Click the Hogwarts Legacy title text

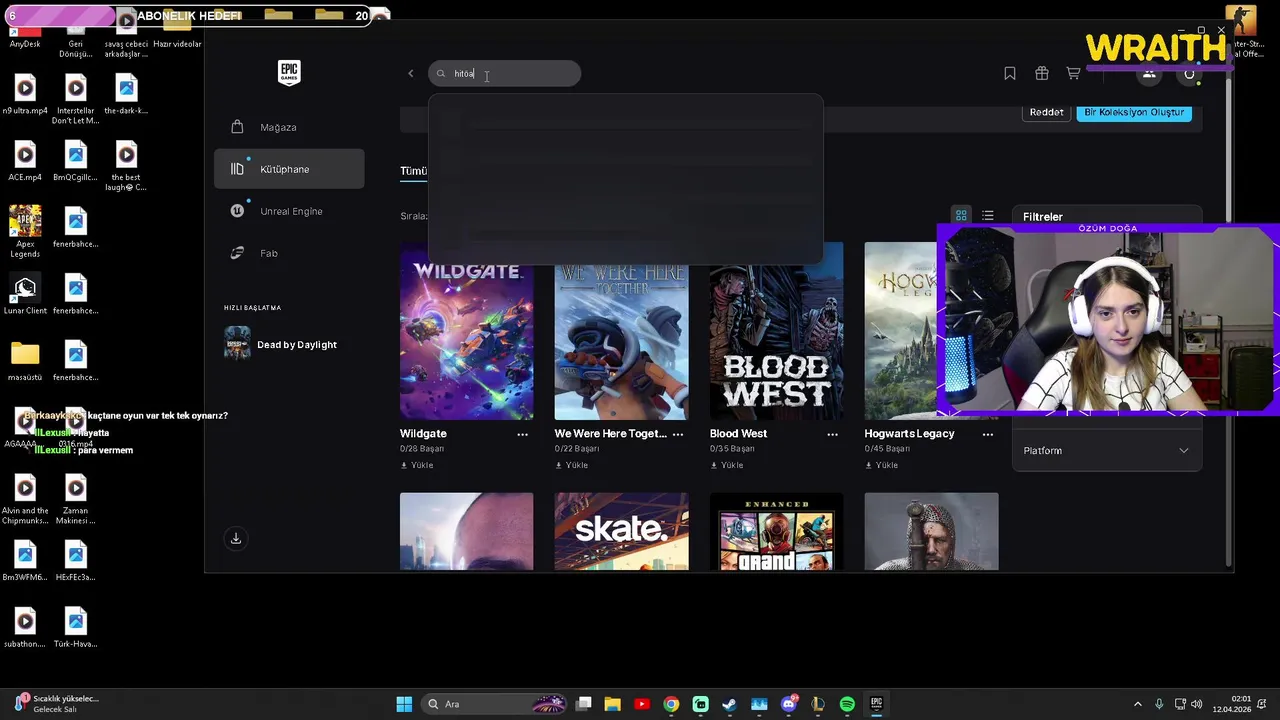click(x=909, y=434)
